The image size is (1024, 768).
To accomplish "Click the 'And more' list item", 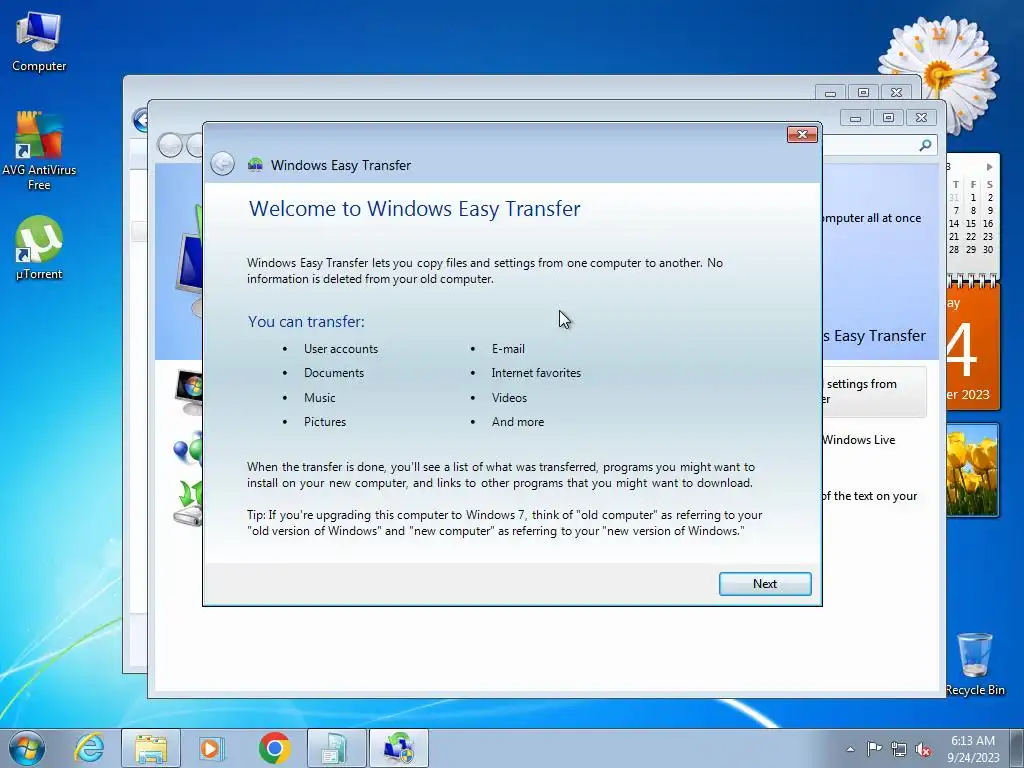I will [518, 422].
